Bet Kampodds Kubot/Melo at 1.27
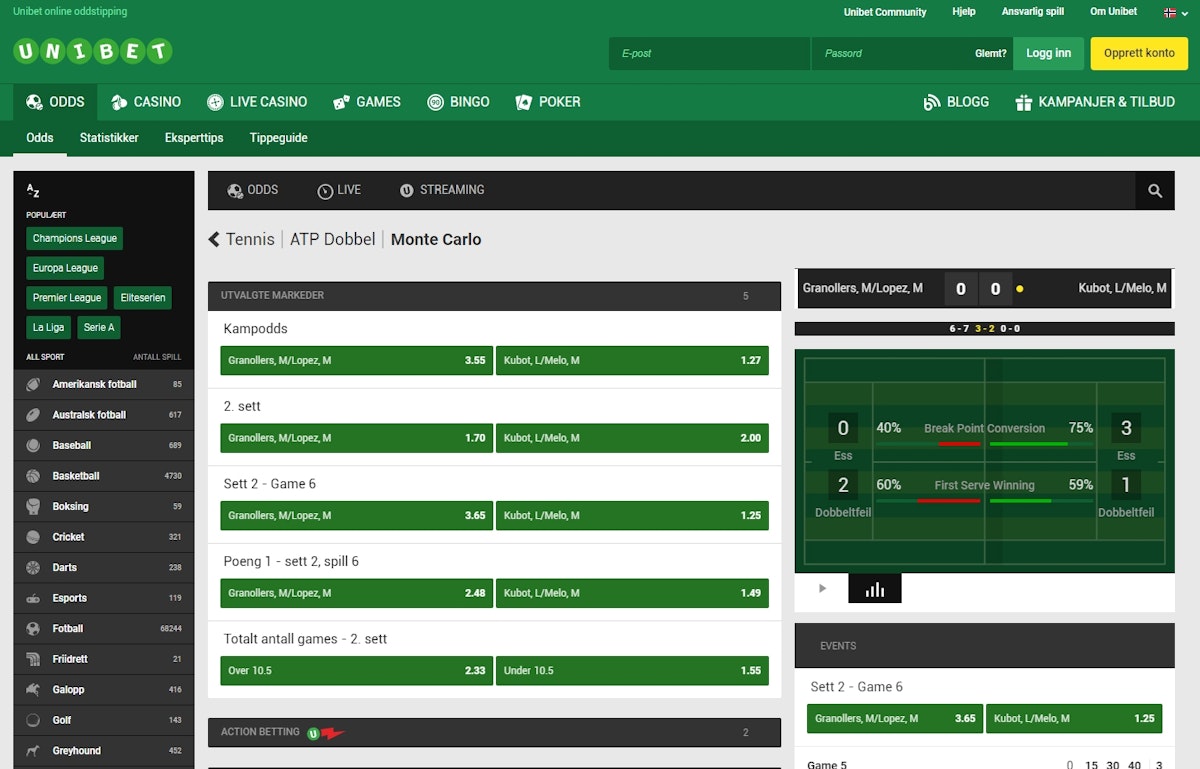Screen dimensions: 1200x769 pyautogui.click(x=632, y=360)
